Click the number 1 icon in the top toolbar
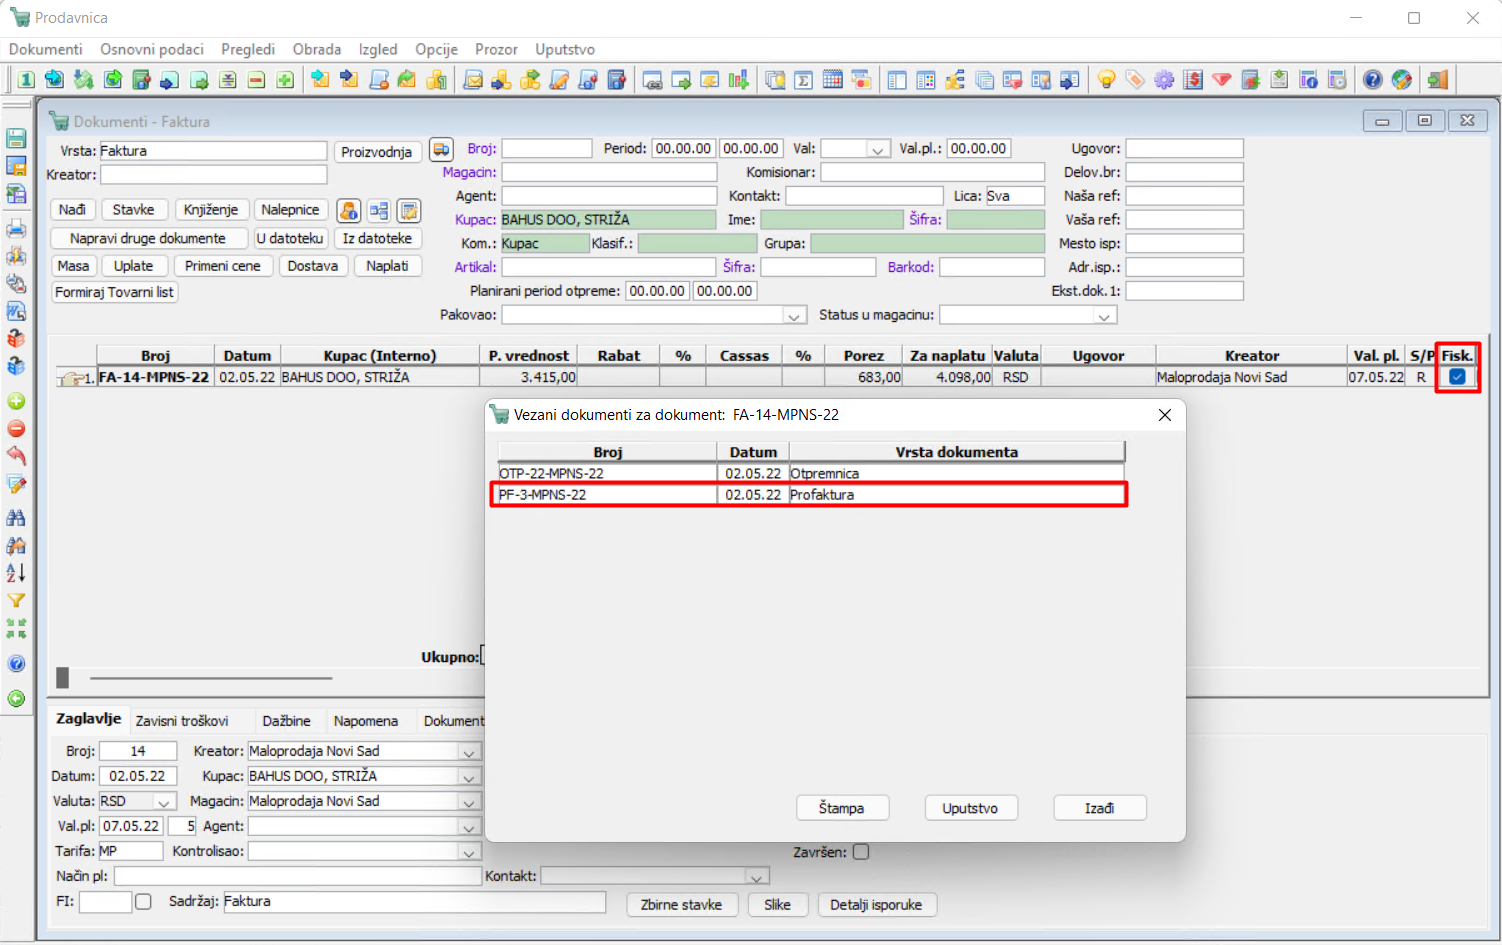This screenshot has height=945, width=1502. coord(26,80)
